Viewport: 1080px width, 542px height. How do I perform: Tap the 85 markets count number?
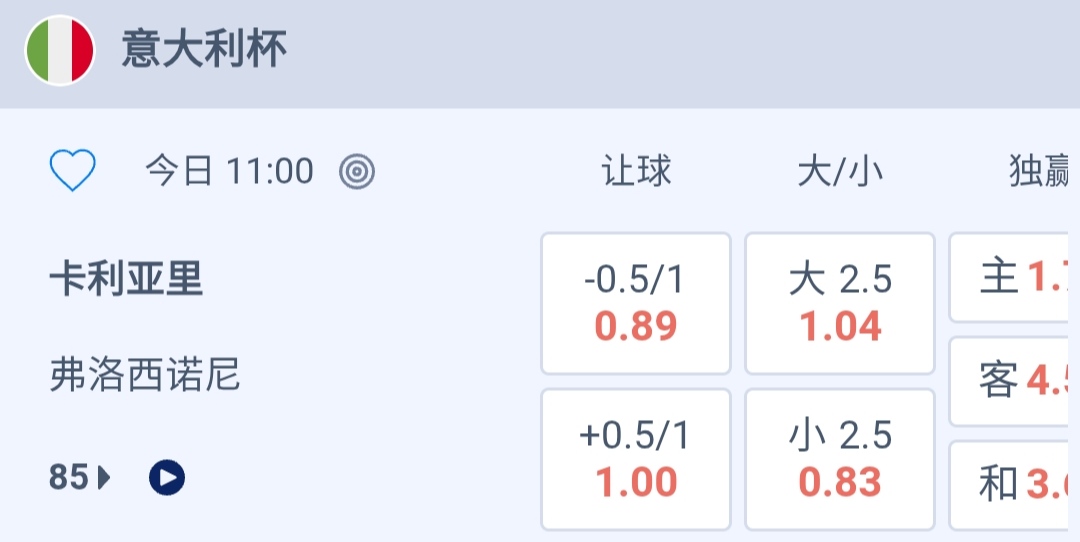(69, 478)
